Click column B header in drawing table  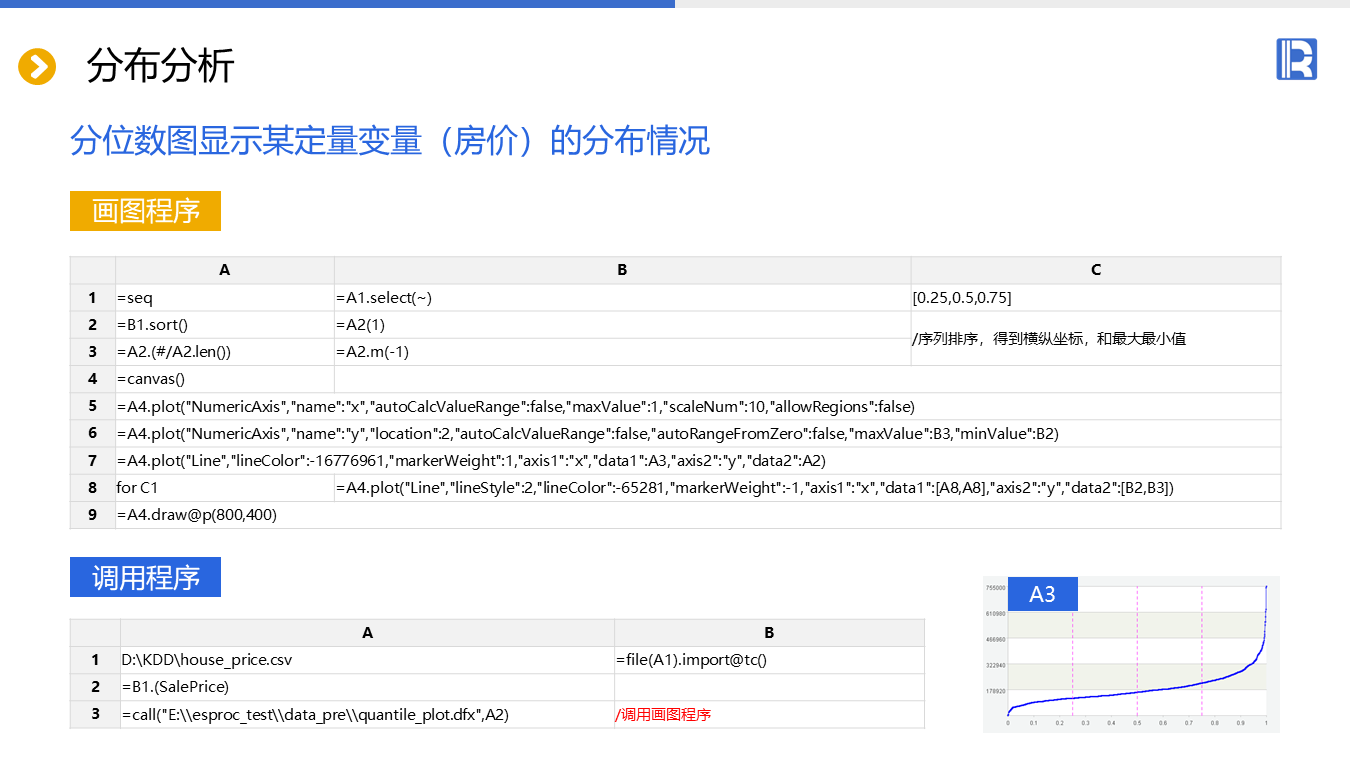click(622, 270)
